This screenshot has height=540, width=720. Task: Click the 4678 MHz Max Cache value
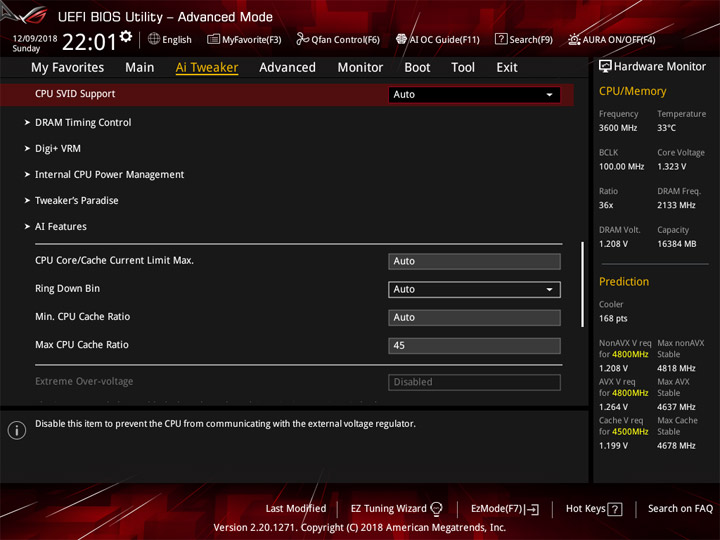(676, 446)
